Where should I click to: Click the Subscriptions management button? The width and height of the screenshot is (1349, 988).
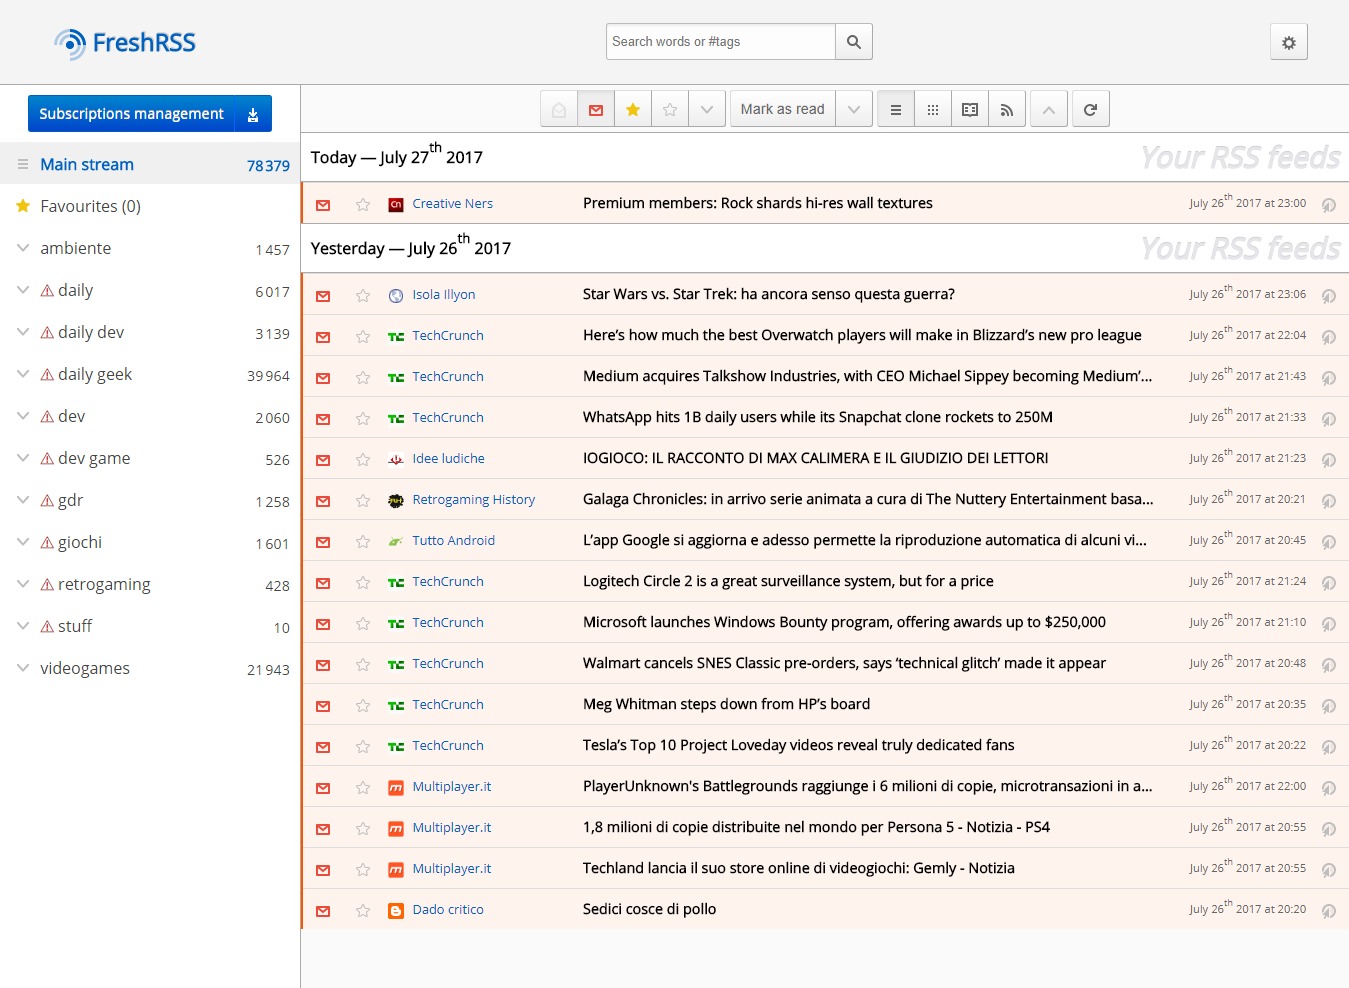pyautogui.click(x=131, y=114)
